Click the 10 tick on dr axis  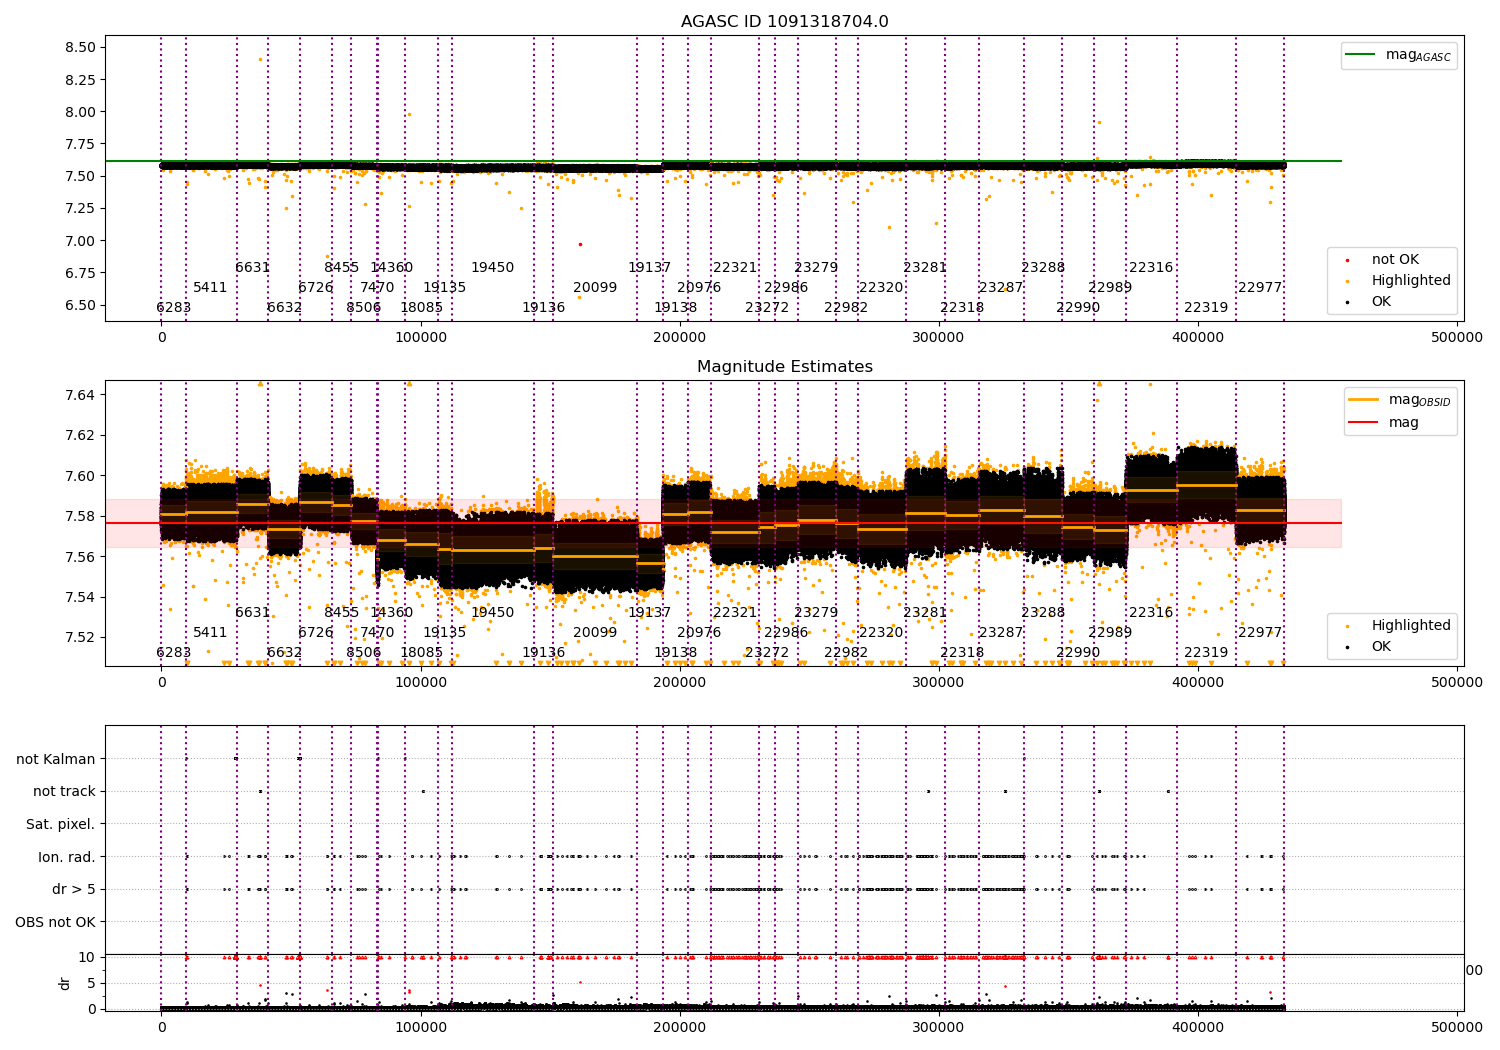87,957
